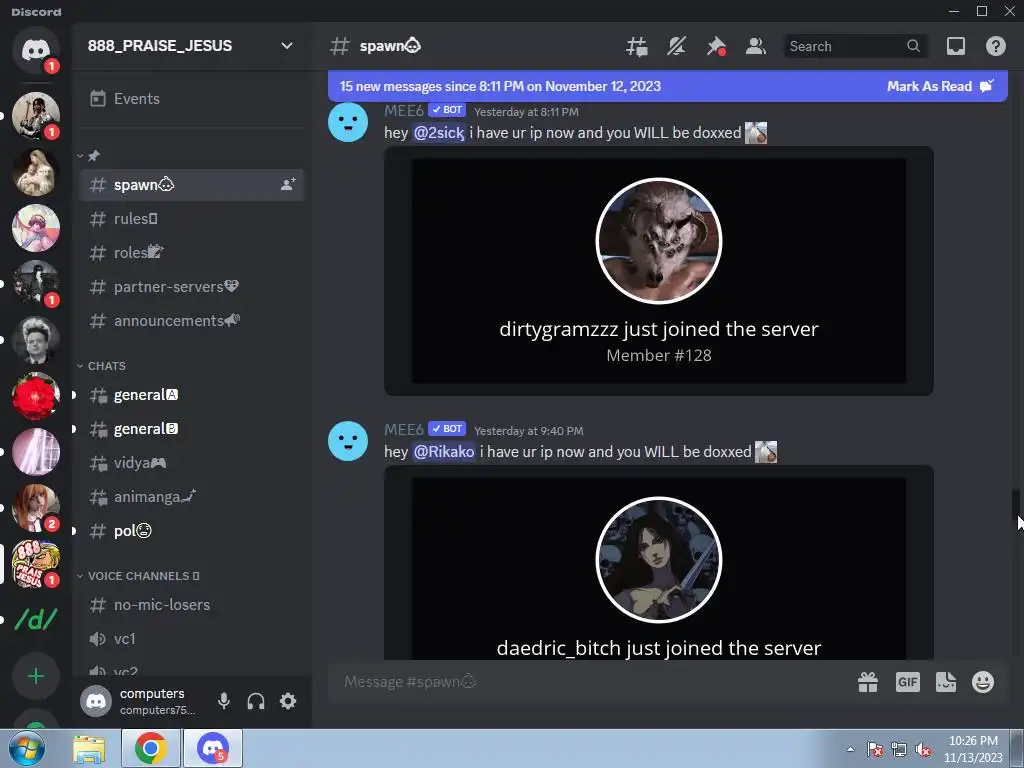Open the black-and-white man portrait server icon
This screenshot has height=768, width=1024.
click(36, 340)
